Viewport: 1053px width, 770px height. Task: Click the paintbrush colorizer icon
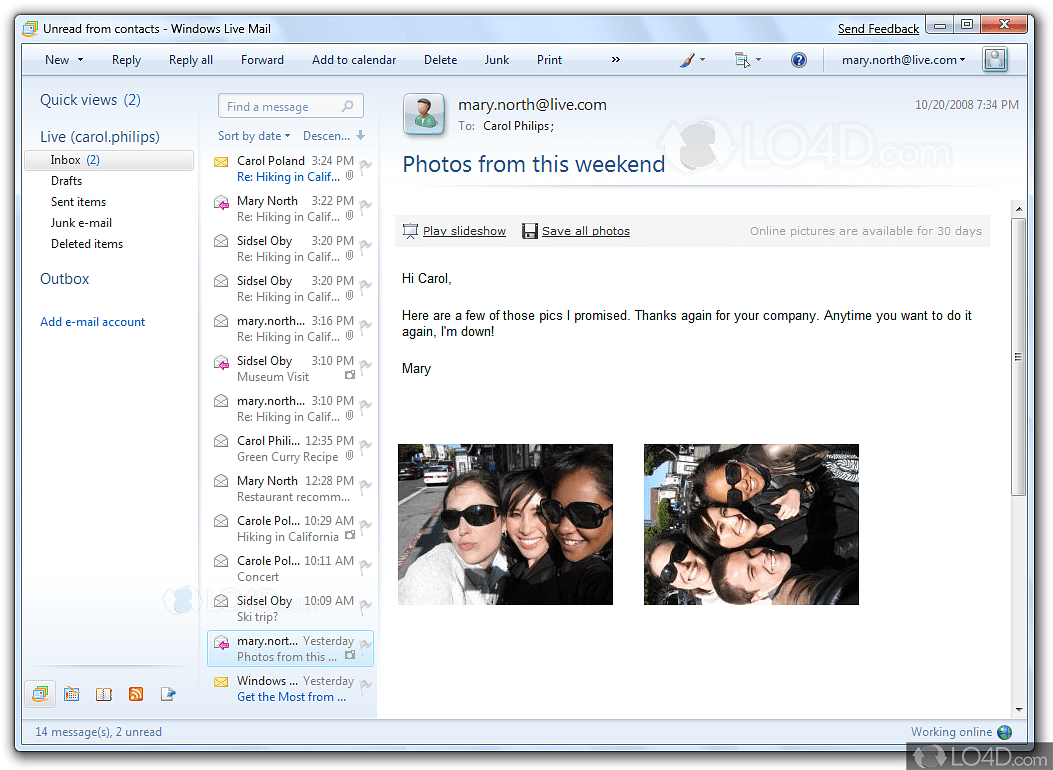687,60
